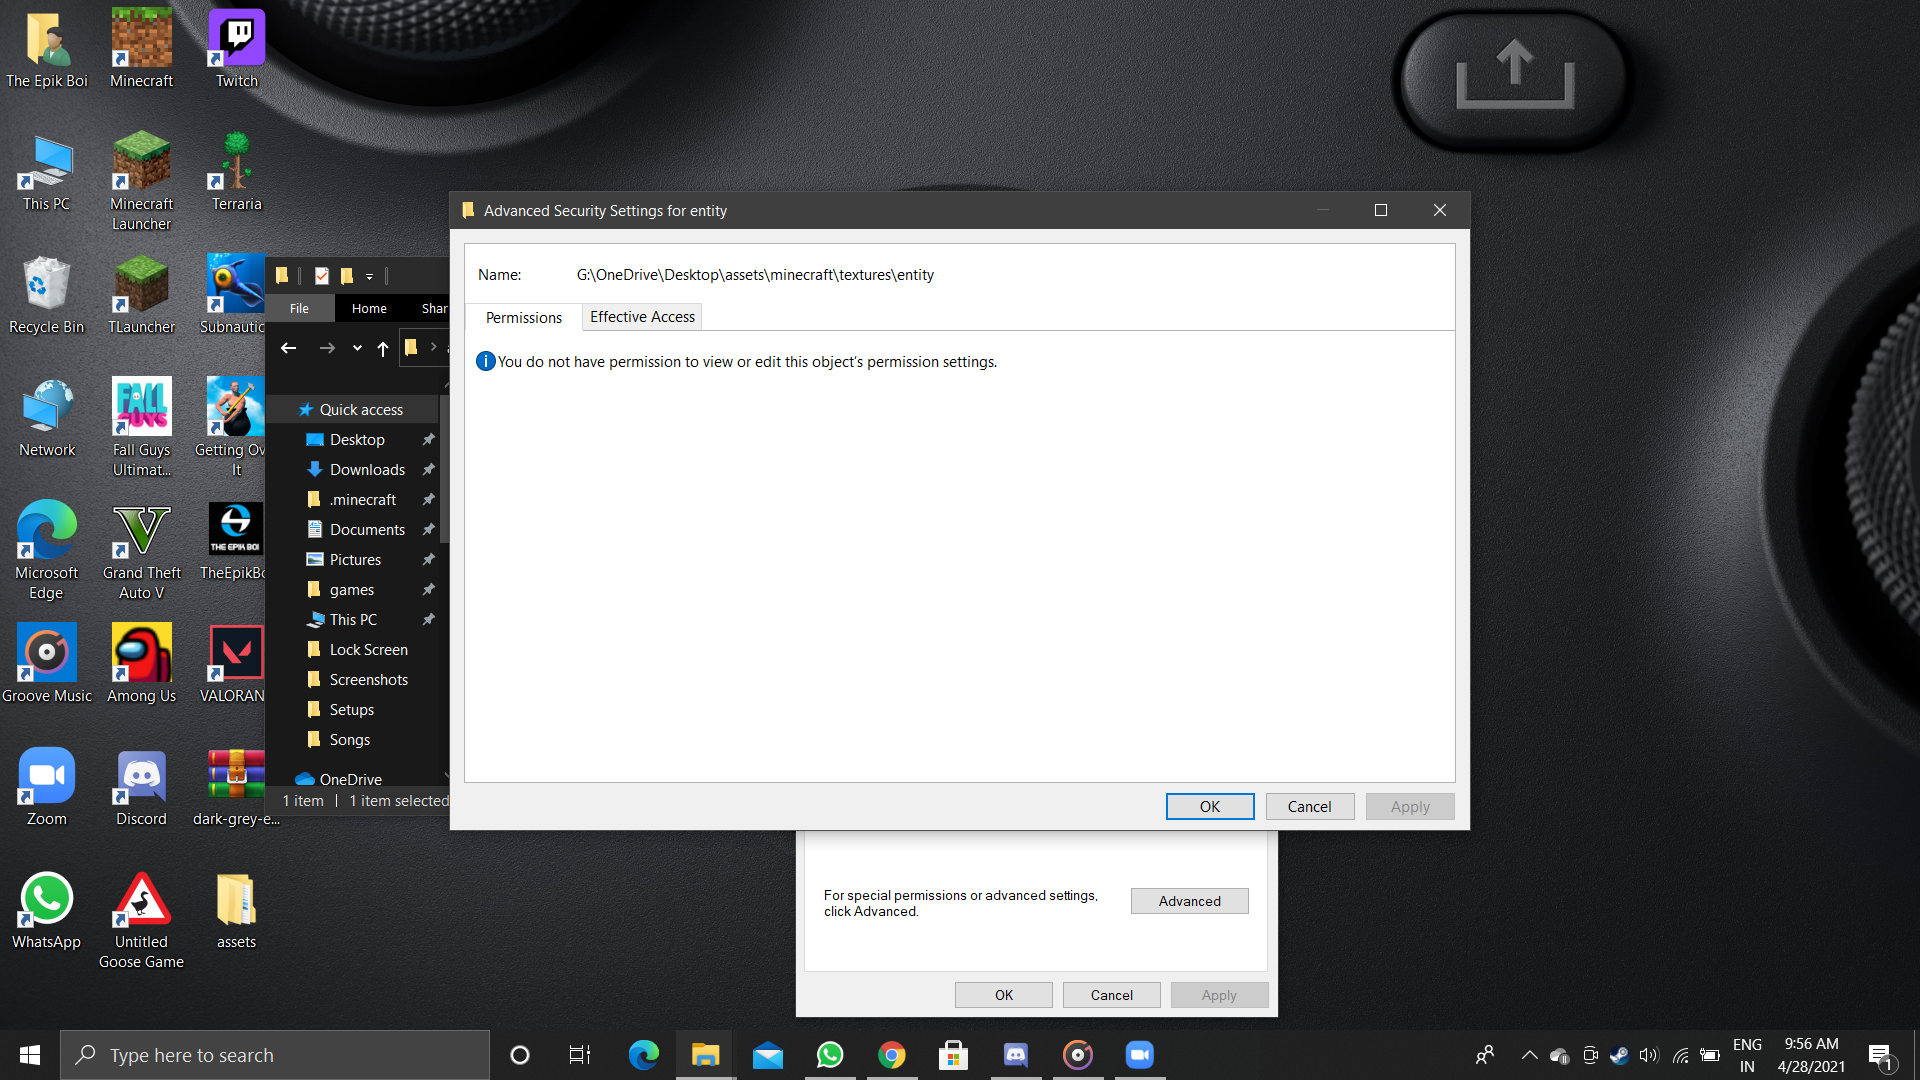
Task: Click Cancel in the Properties dialog
Action: [x=1111, y=995]
